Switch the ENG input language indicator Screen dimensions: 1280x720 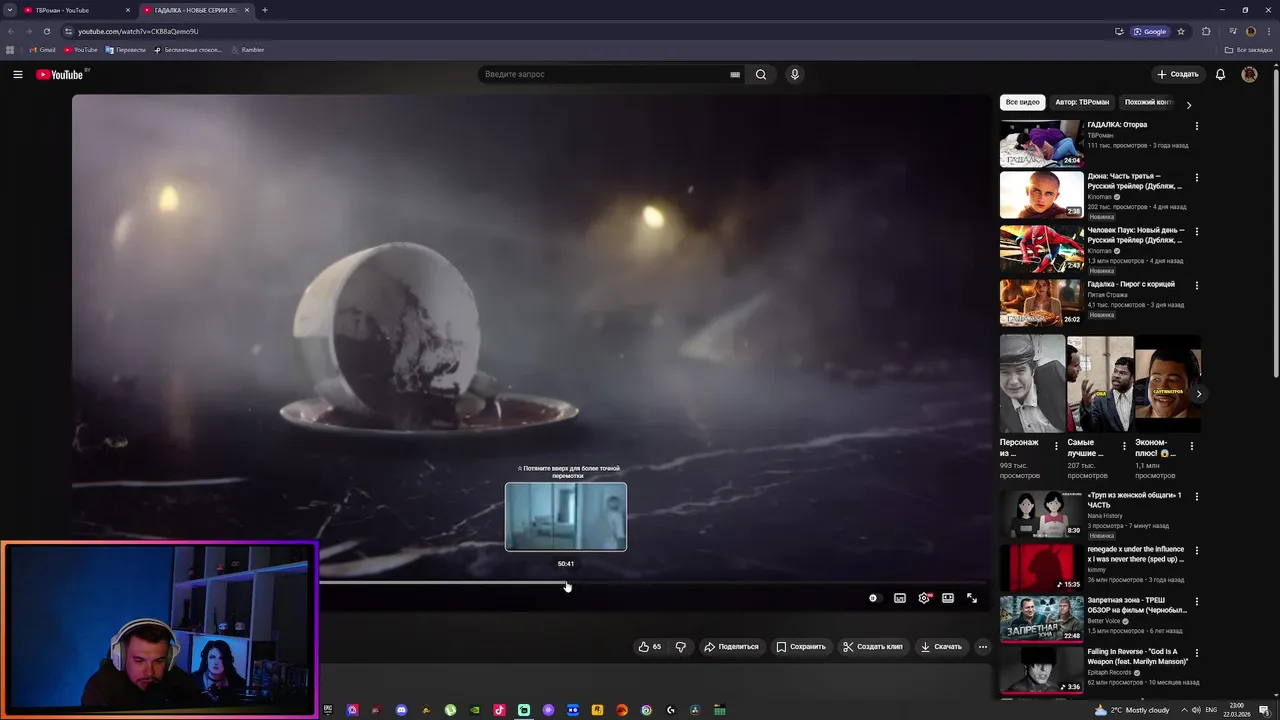(x=1211, y=710)
